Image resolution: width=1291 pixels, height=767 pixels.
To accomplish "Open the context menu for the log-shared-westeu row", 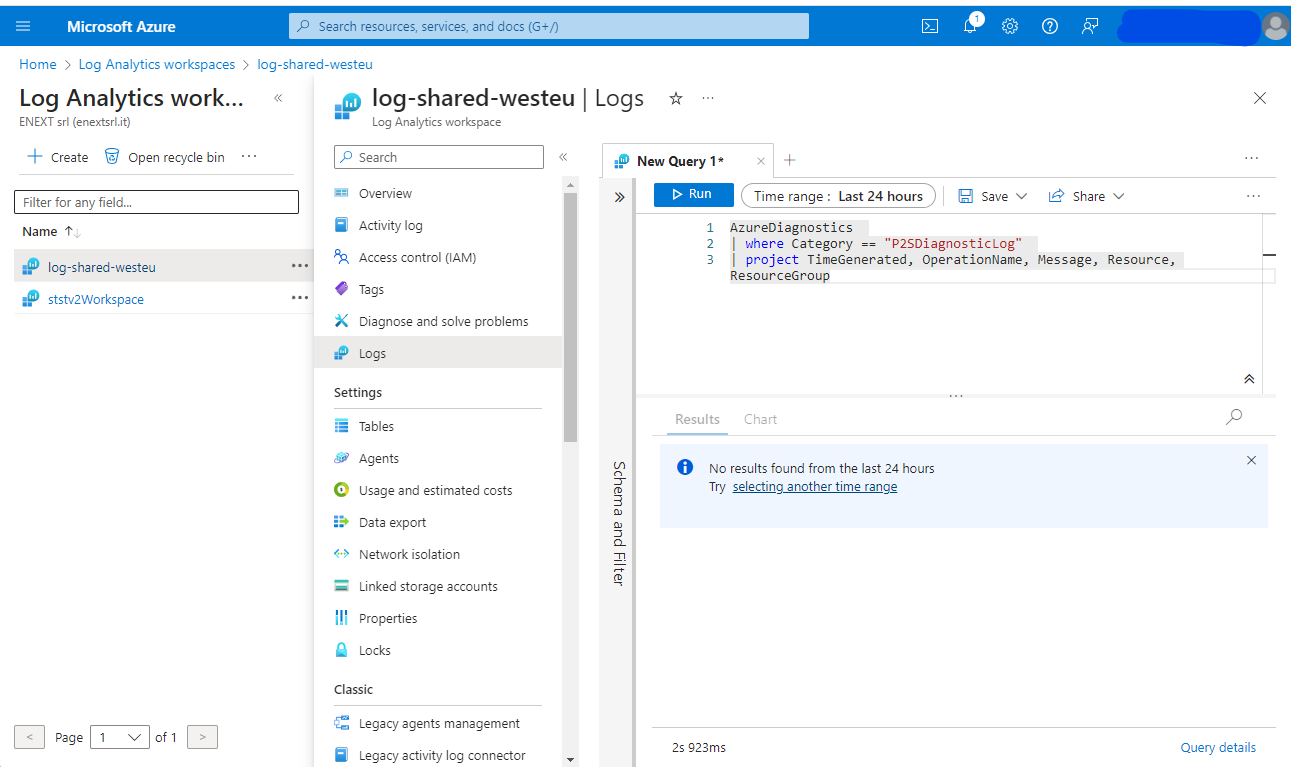I will point(299,266).
